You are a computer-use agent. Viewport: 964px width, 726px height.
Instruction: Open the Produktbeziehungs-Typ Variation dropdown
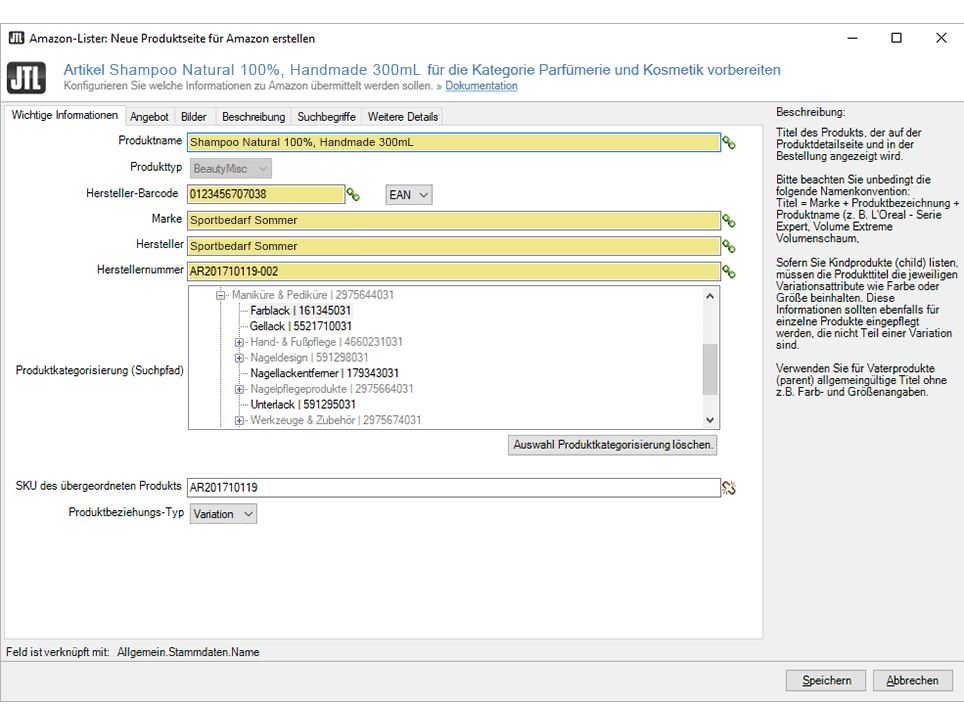223,514
